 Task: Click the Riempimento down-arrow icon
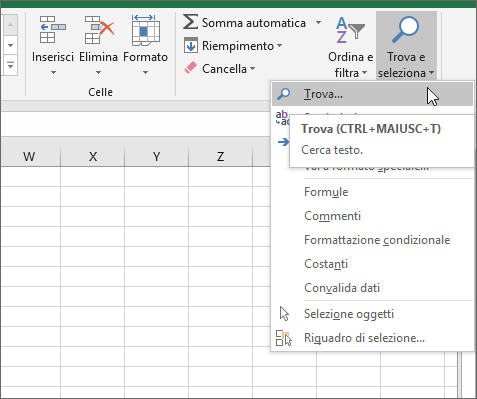click(191, 46)
